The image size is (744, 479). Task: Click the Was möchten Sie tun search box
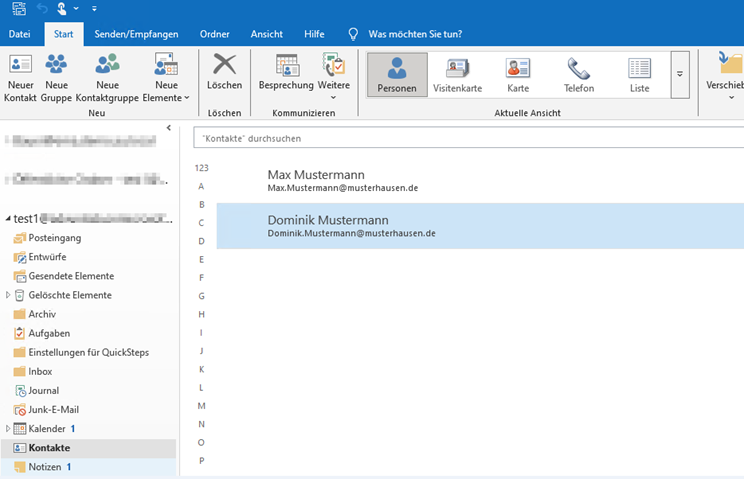[415, 34]
